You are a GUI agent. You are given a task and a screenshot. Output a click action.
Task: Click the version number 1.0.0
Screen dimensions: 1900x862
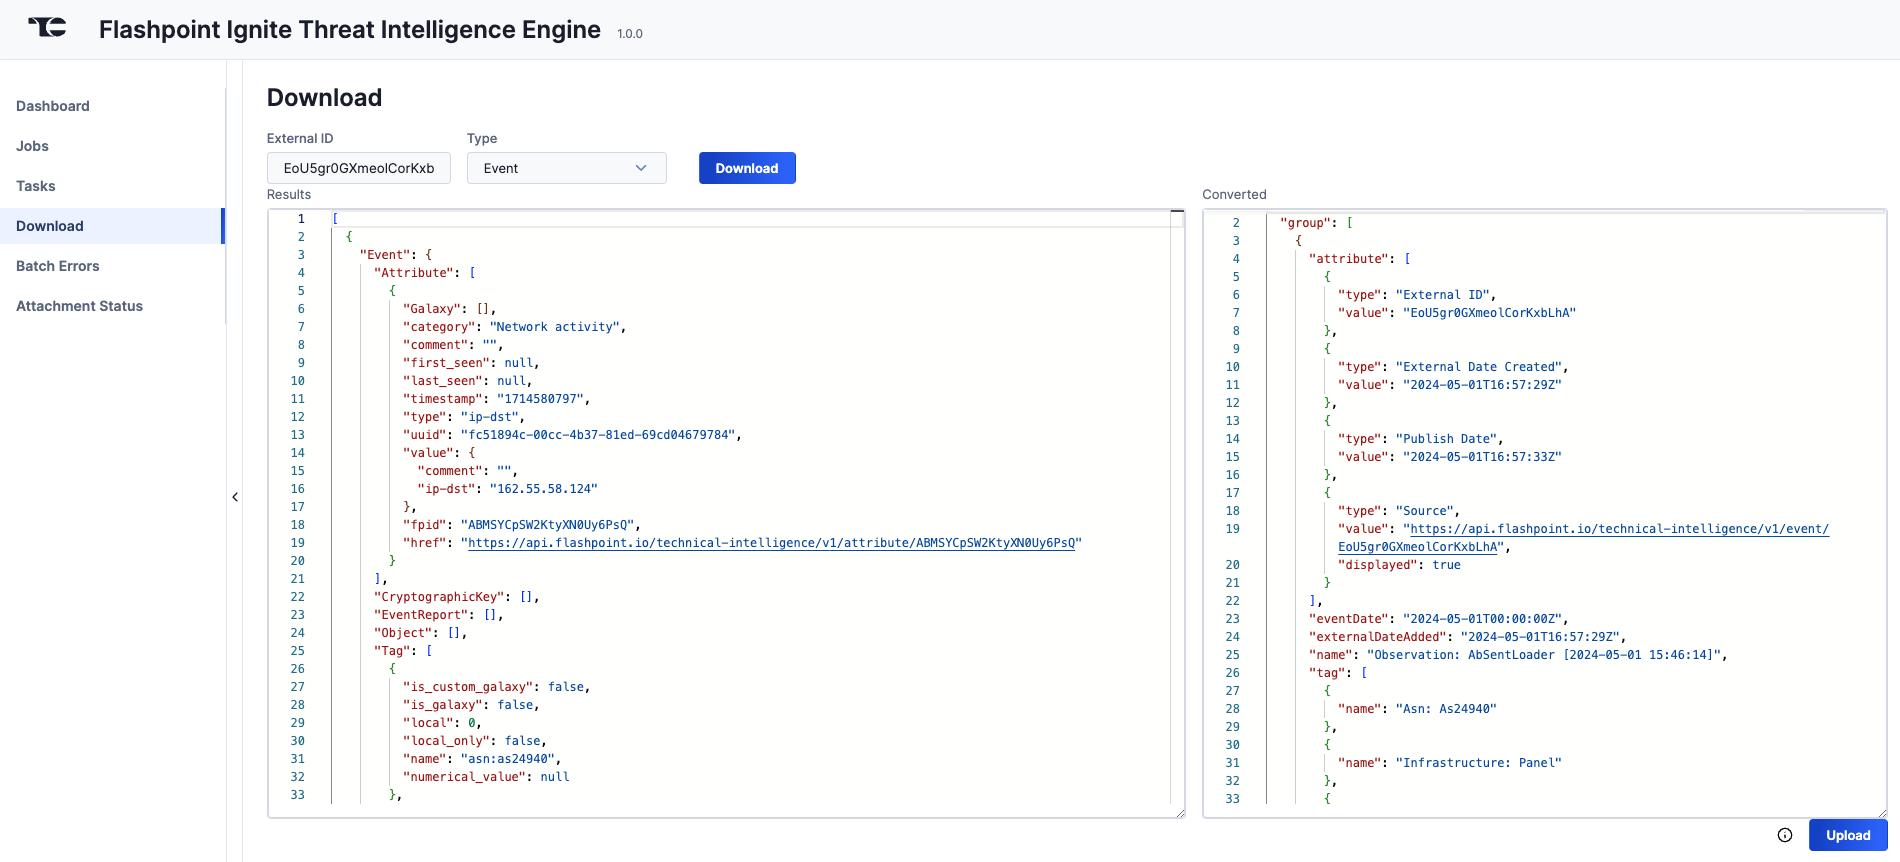pos(630,34)
